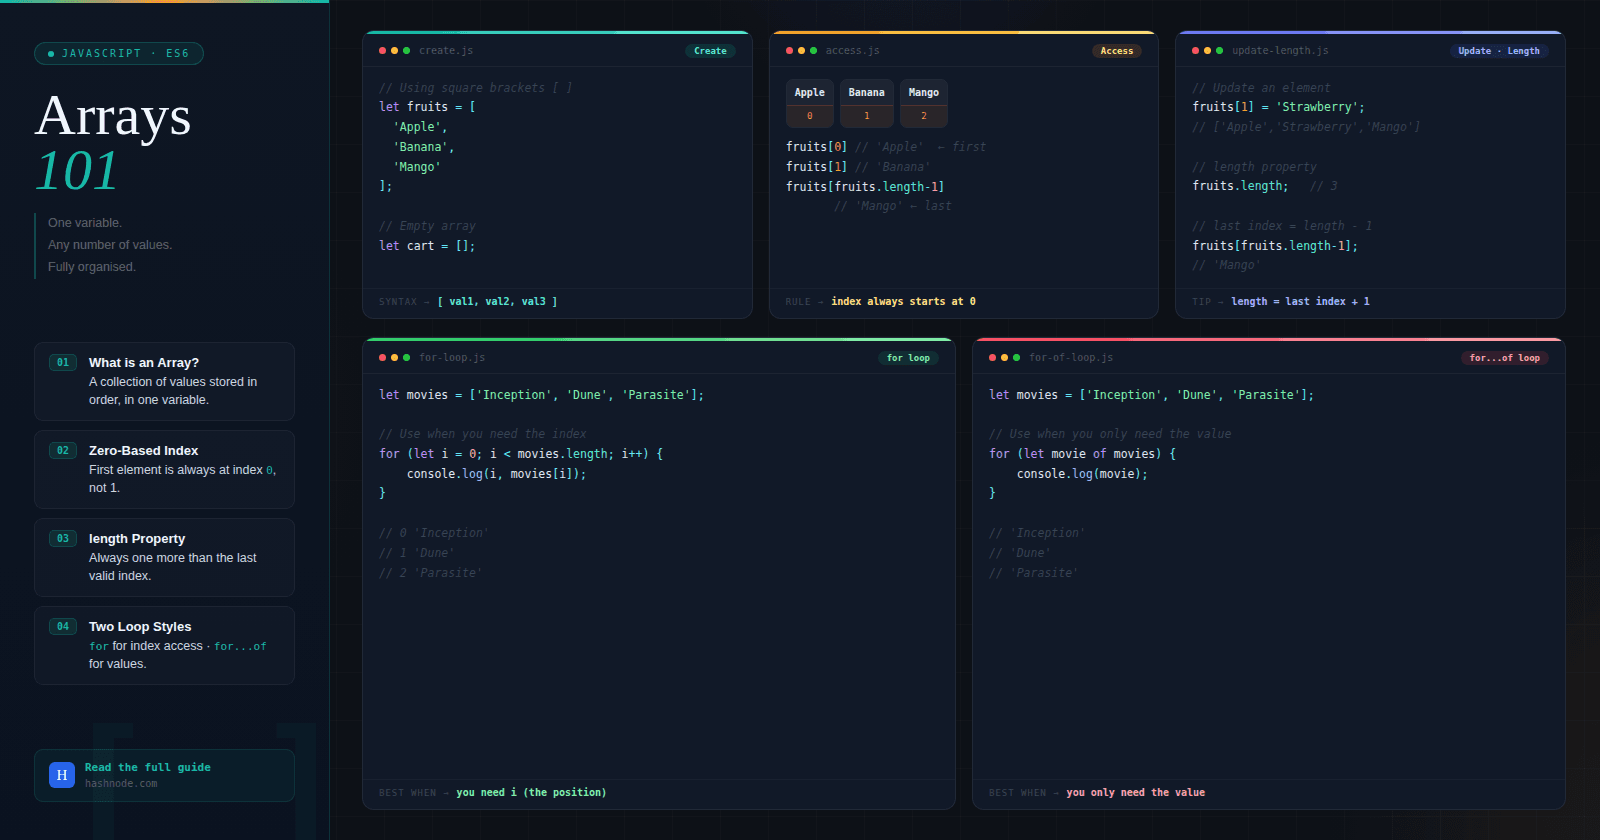Click the green dot on update-length.js window
The height and width of the screenshot is (840, 1600).
[1219, 51]
